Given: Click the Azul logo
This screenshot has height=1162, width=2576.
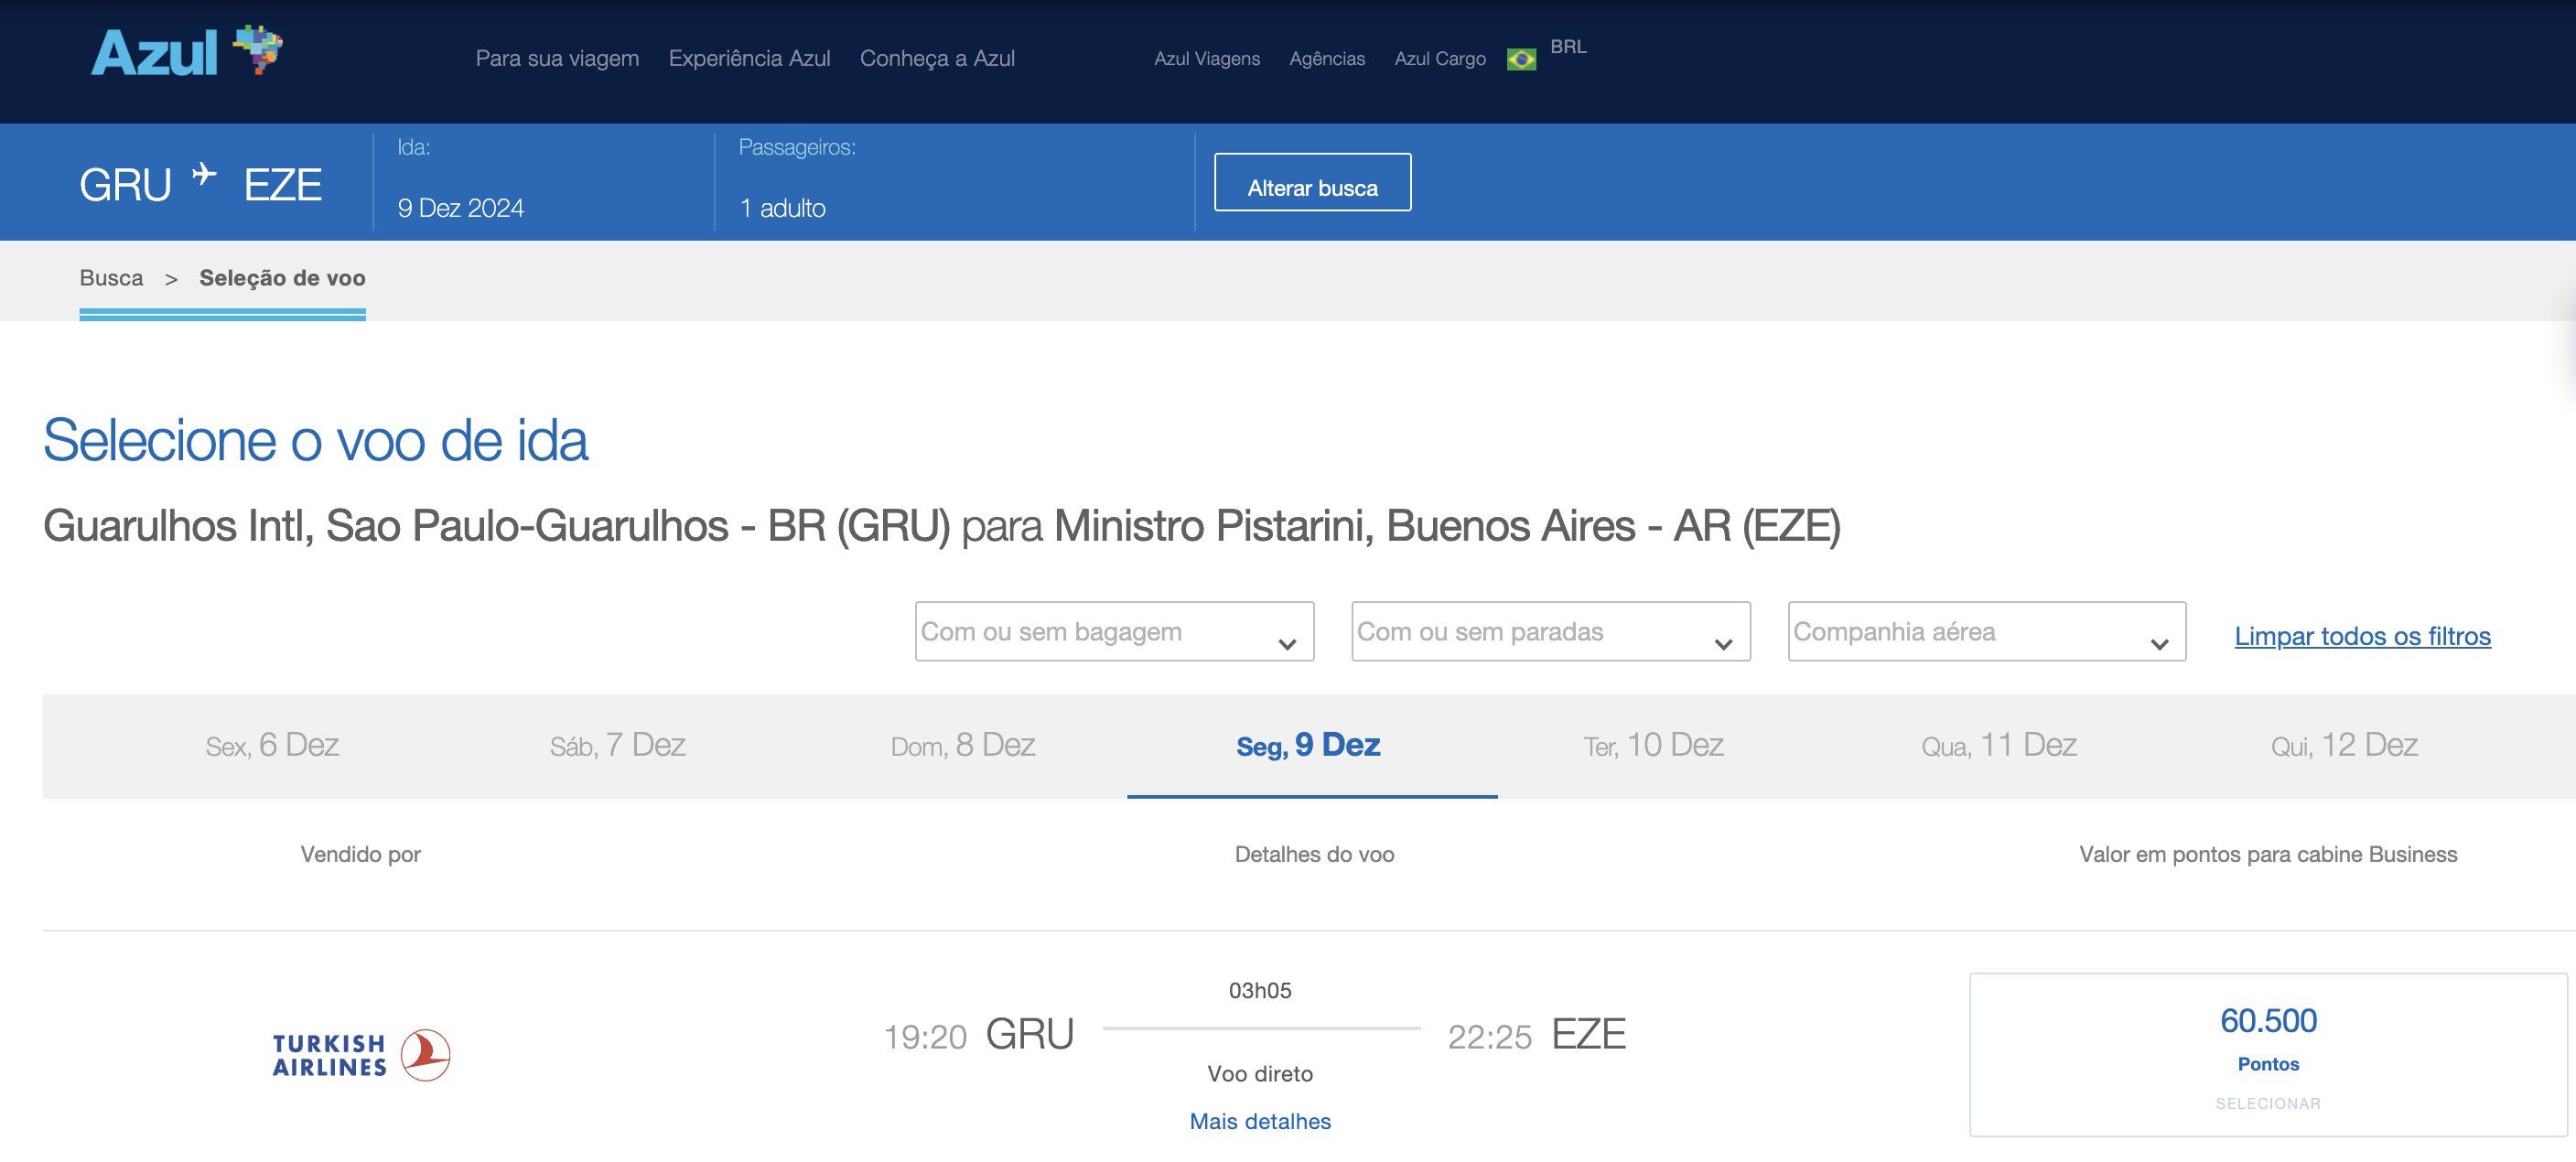Looking at the screenshot, I should [186, 52].
